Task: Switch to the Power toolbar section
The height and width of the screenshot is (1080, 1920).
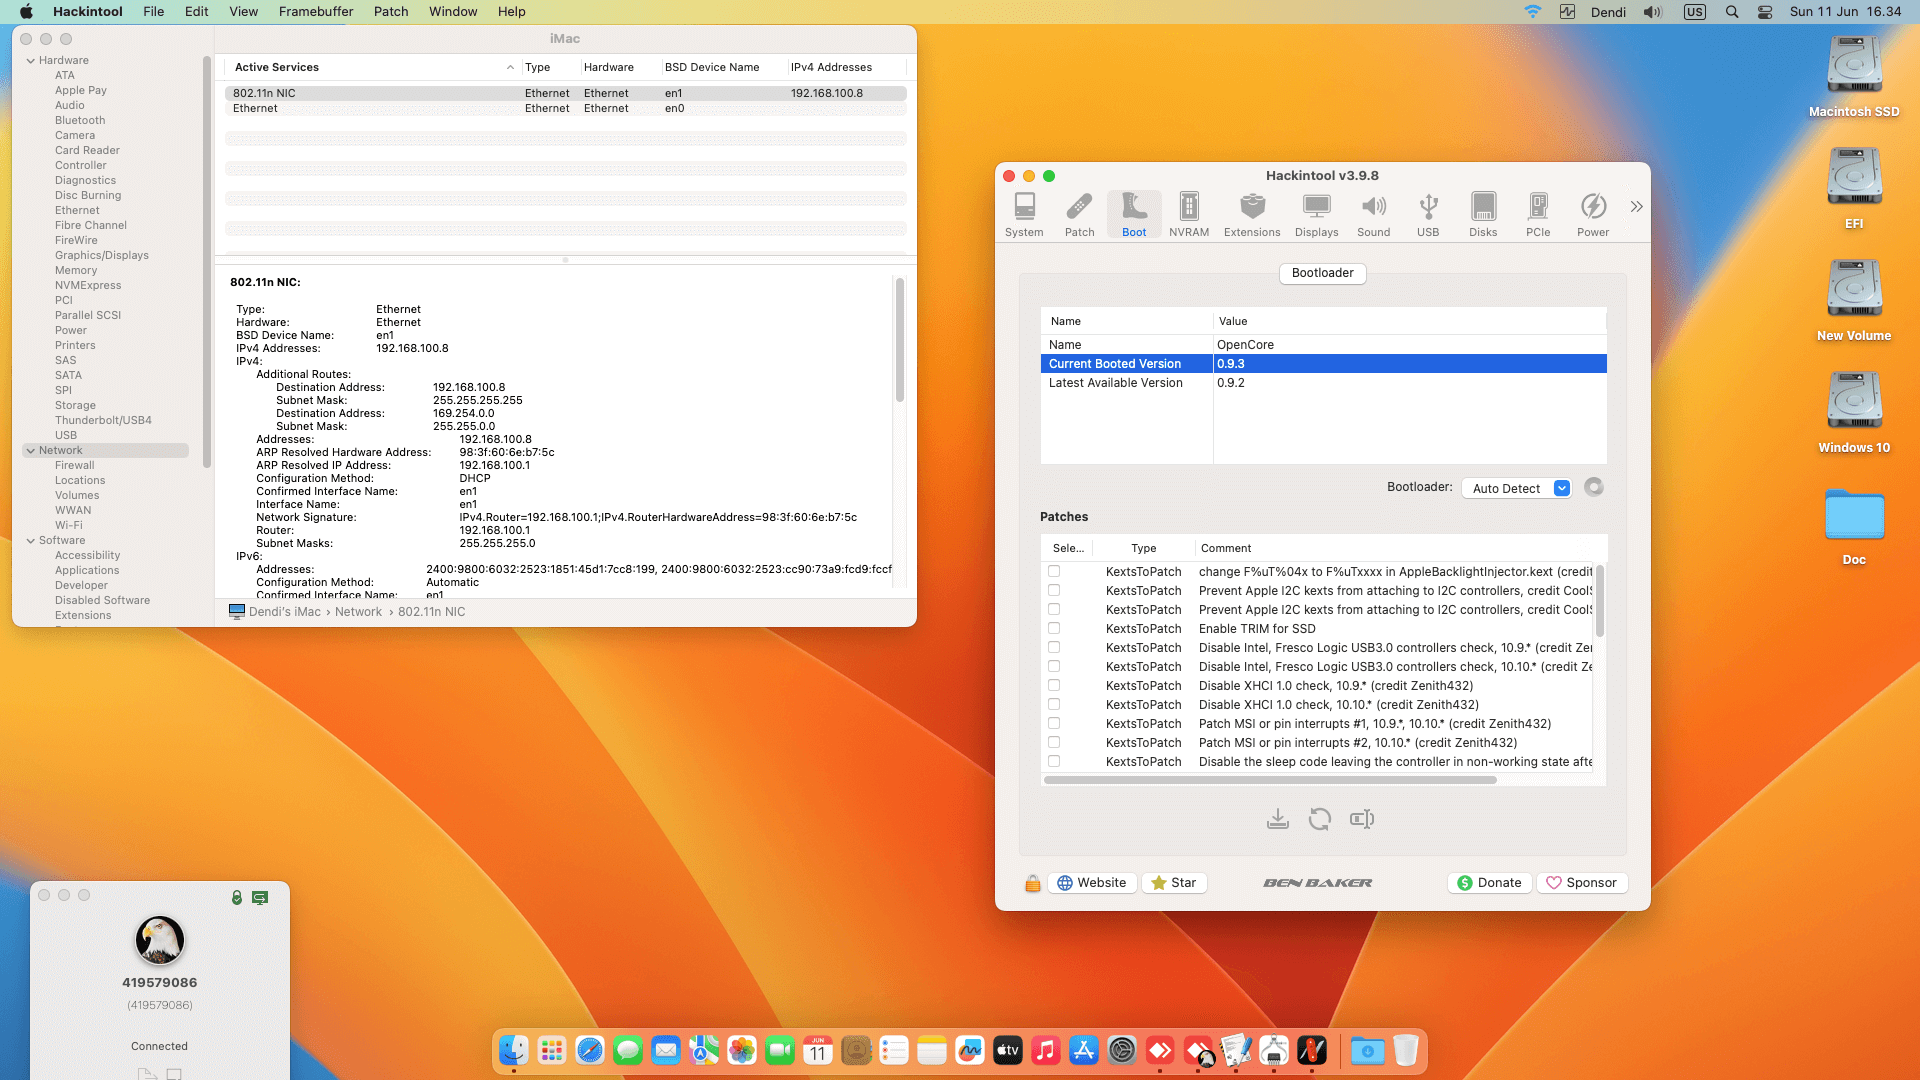Action: 1593,214
